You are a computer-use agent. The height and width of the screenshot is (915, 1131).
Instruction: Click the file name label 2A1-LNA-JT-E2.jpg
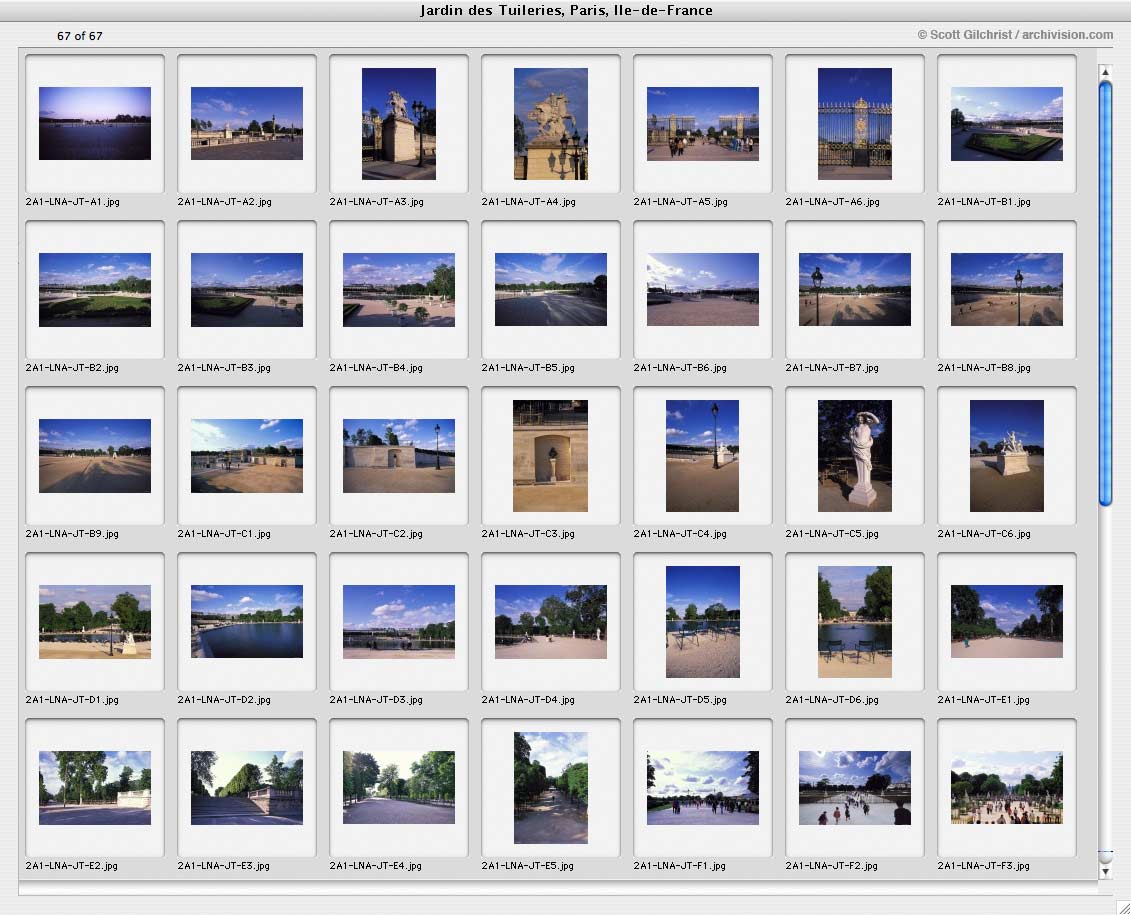tap(71, 865)
